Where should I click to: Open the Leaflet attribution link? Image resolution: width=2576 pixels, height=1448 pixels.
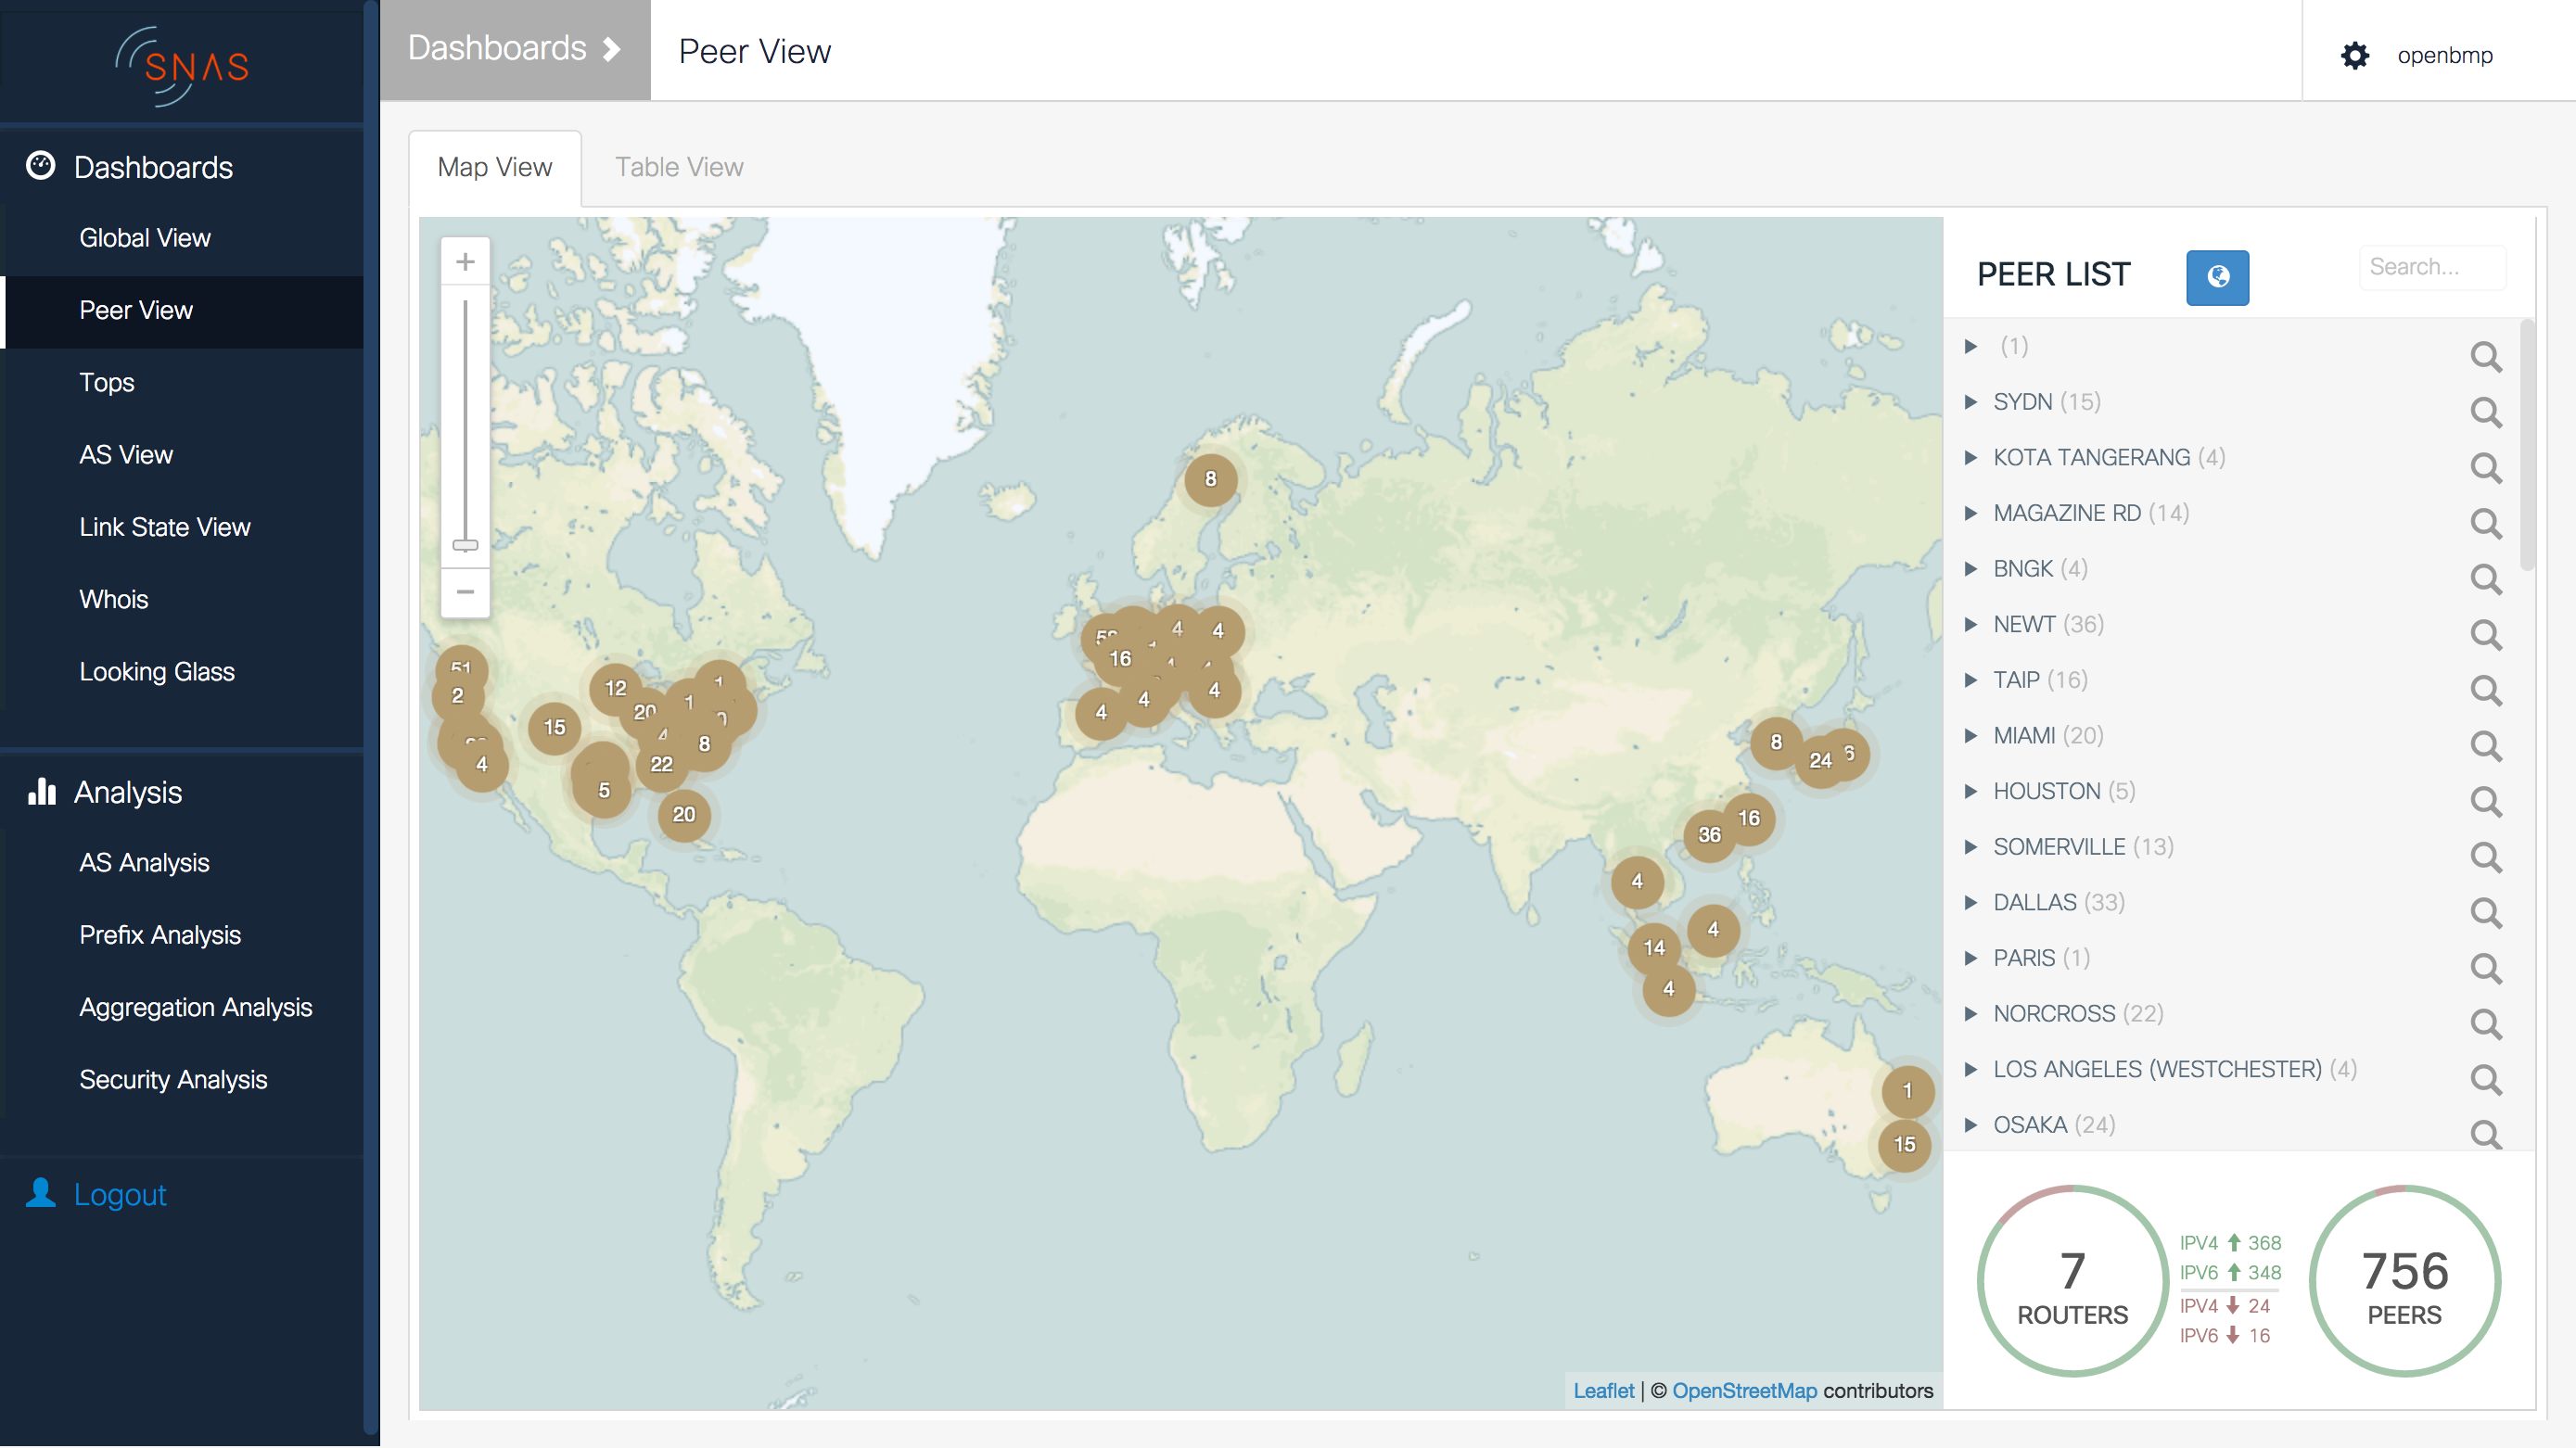click(1603, 1391)
